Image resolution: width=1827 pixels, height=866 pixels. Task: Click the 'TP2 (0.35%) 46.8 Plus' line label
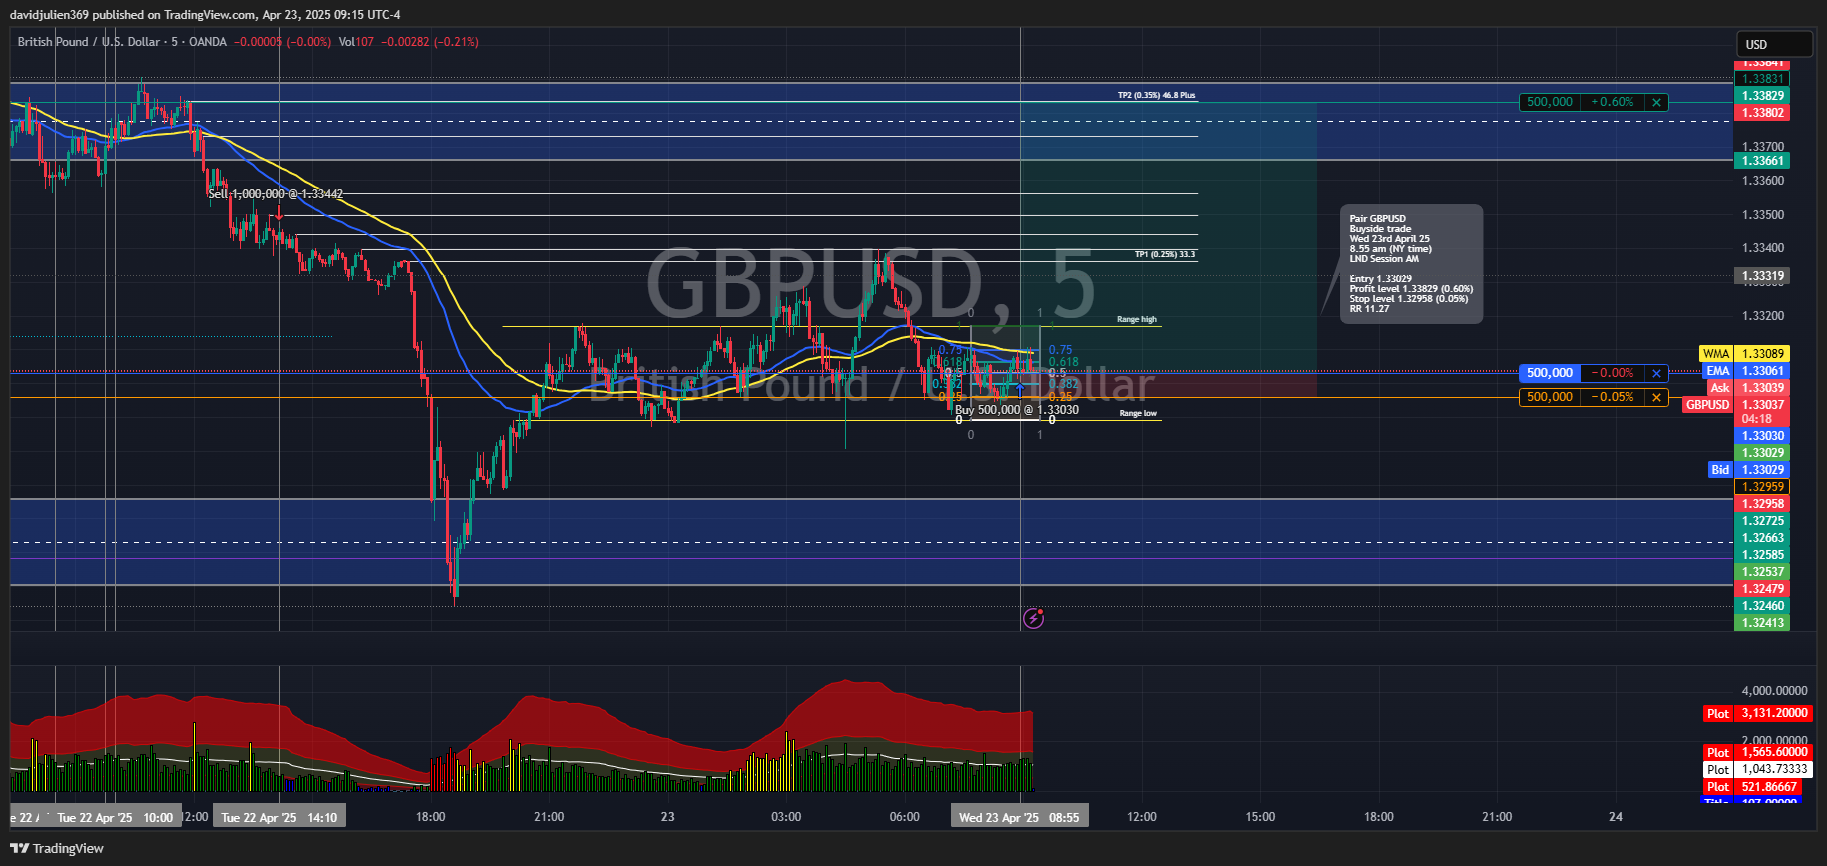coord(1156,96)
